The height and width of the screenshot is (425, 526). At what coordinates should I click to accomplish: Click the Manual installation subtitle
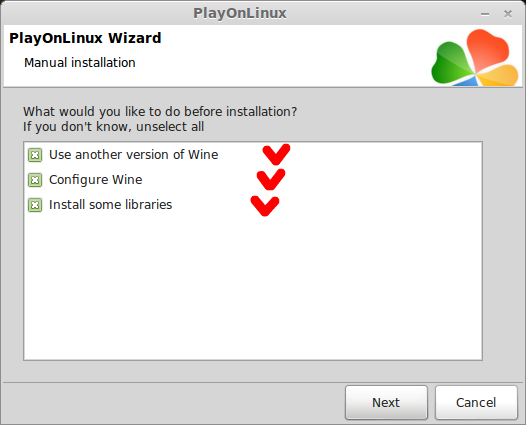click(x=80, y=63)
